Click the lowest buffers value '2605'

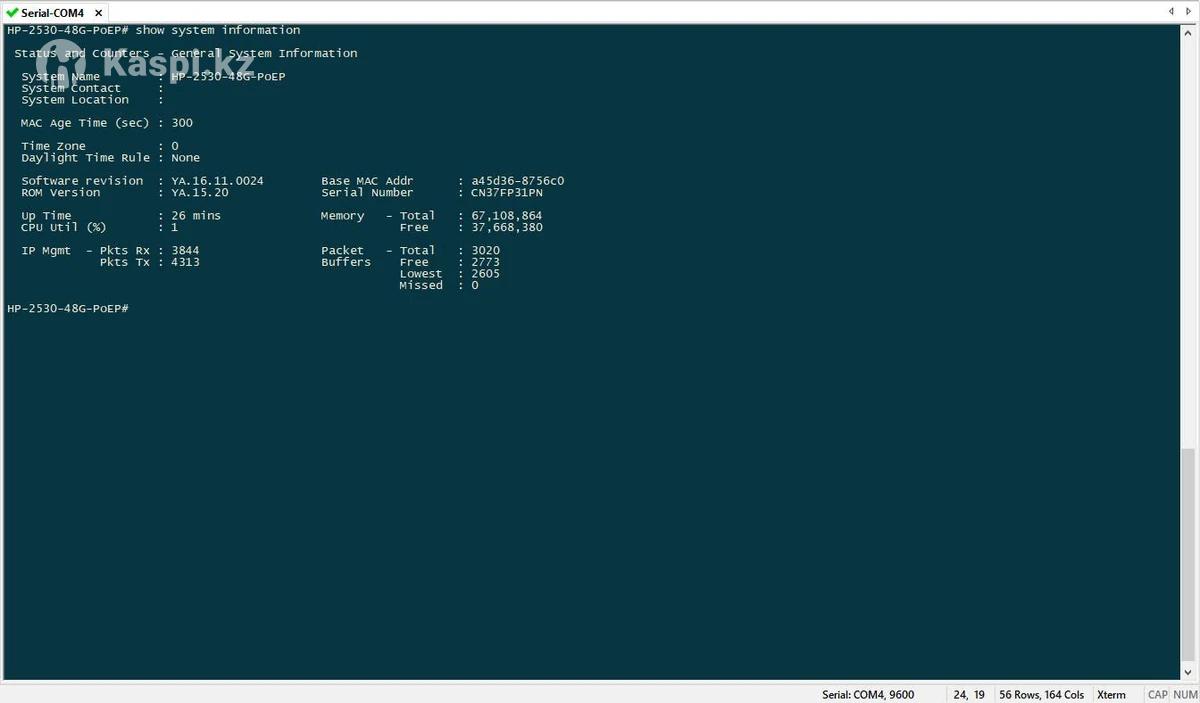485,274
